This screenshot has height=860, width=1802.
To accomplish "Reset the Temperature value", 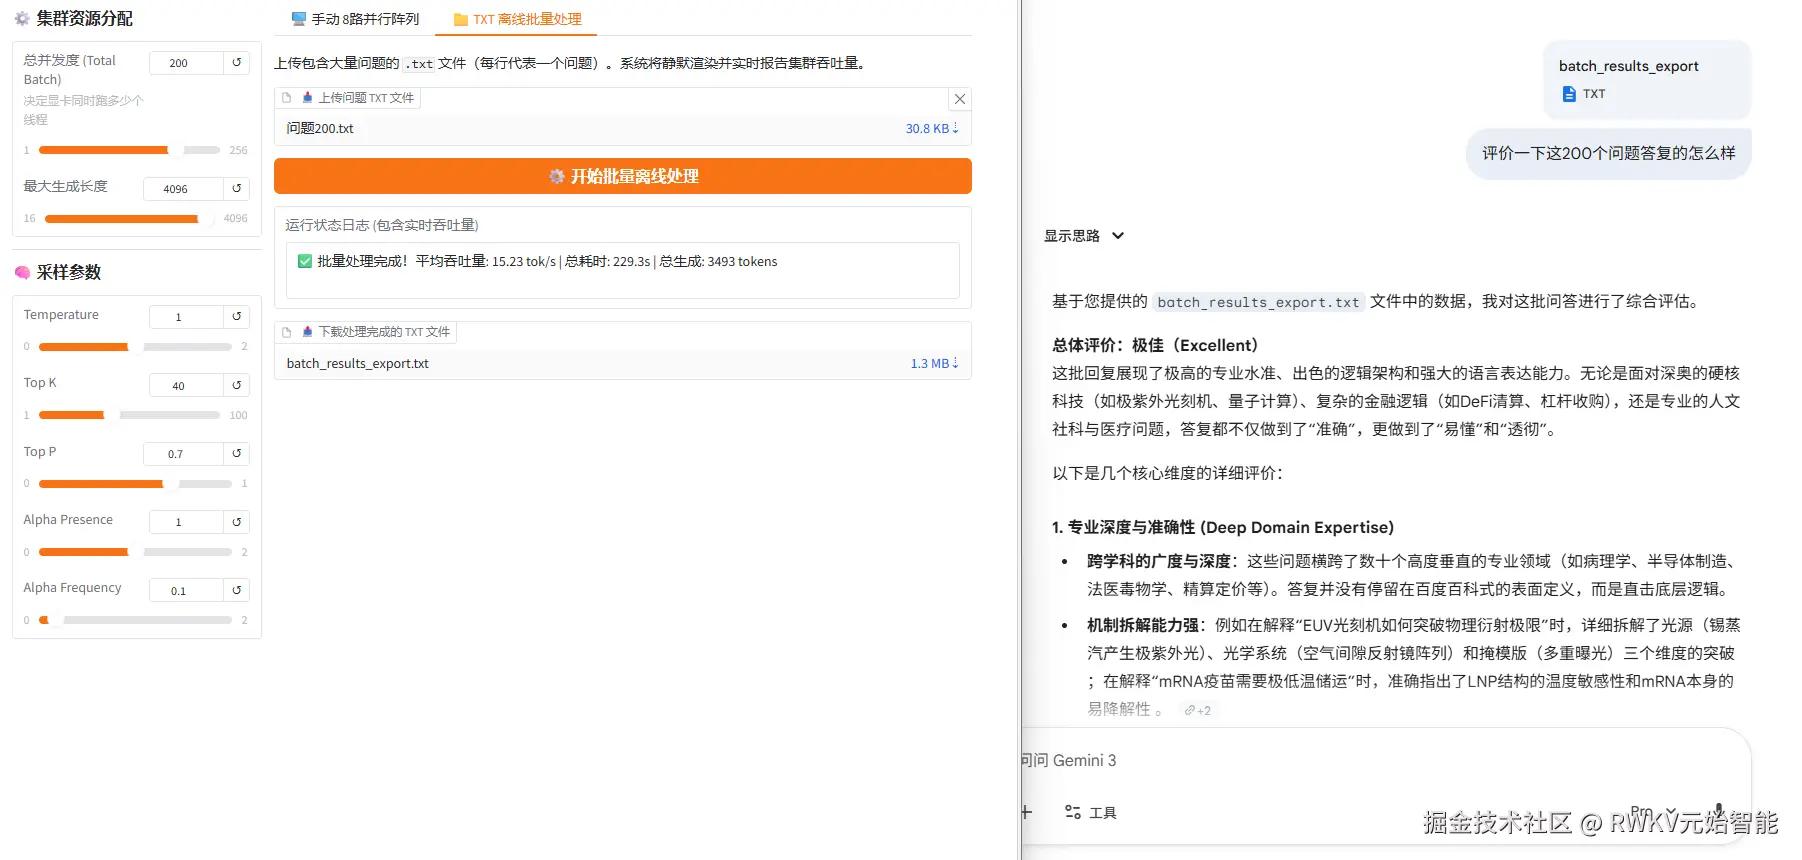I will [x=237, y=316].
